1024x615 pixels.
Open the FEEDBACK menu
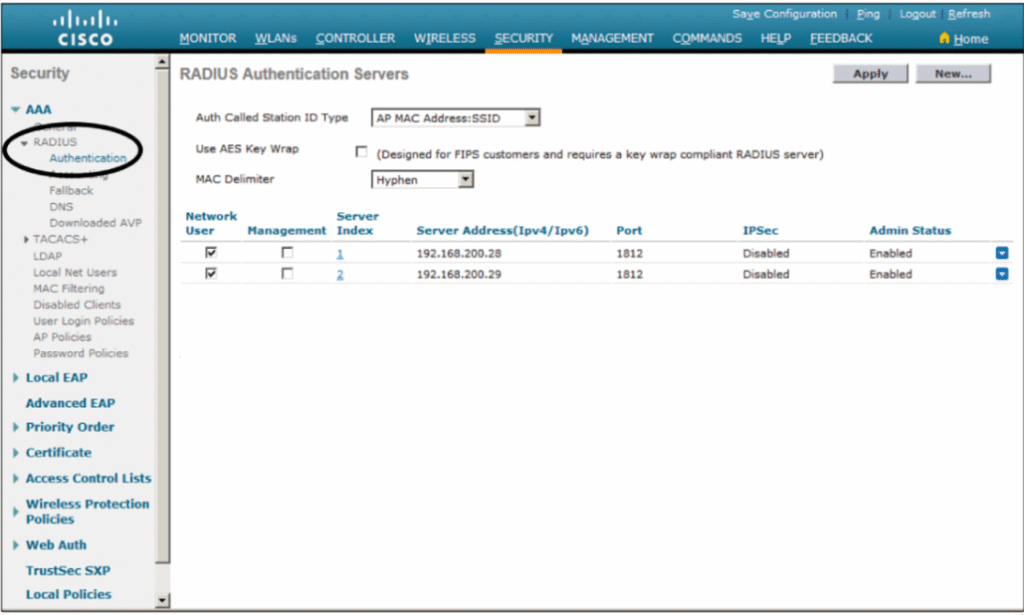[841, 39]
